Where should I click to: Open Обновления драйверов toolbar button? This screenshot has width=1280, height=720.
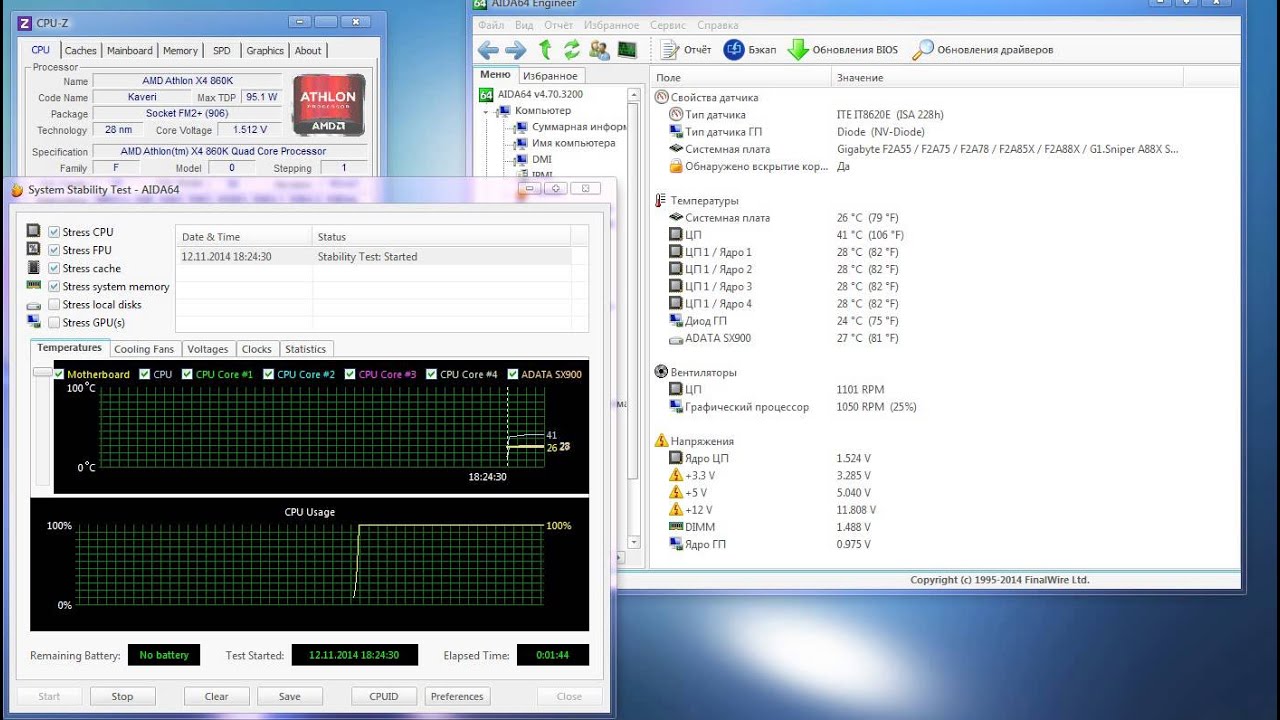tap(983, 50)
